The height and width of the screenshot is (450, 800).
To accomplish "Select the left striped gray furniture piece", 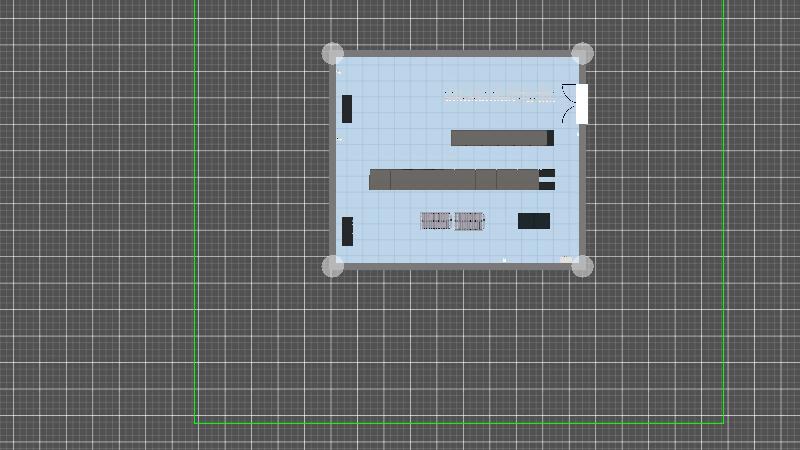I will [x=435, y=221].
